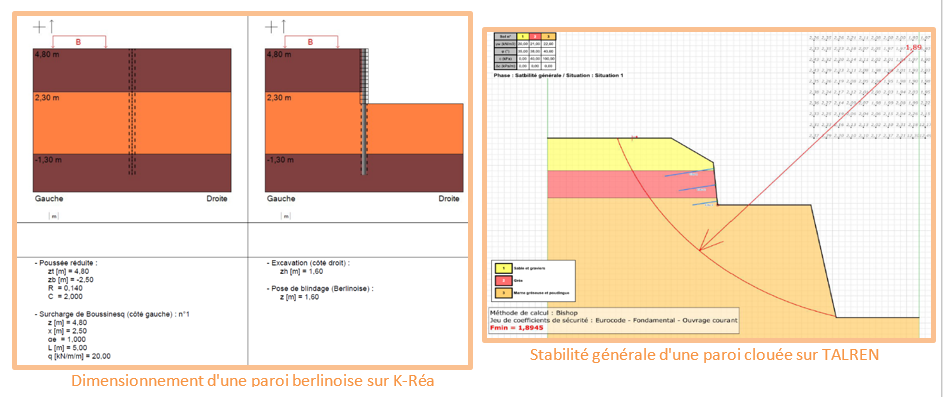Click the caption 'Dimensionnement d'une paroi berlinoise sur K-Réa'
The height and width of the screenshot is (397, 943).
pyautogui.click(x=253, y=381)
